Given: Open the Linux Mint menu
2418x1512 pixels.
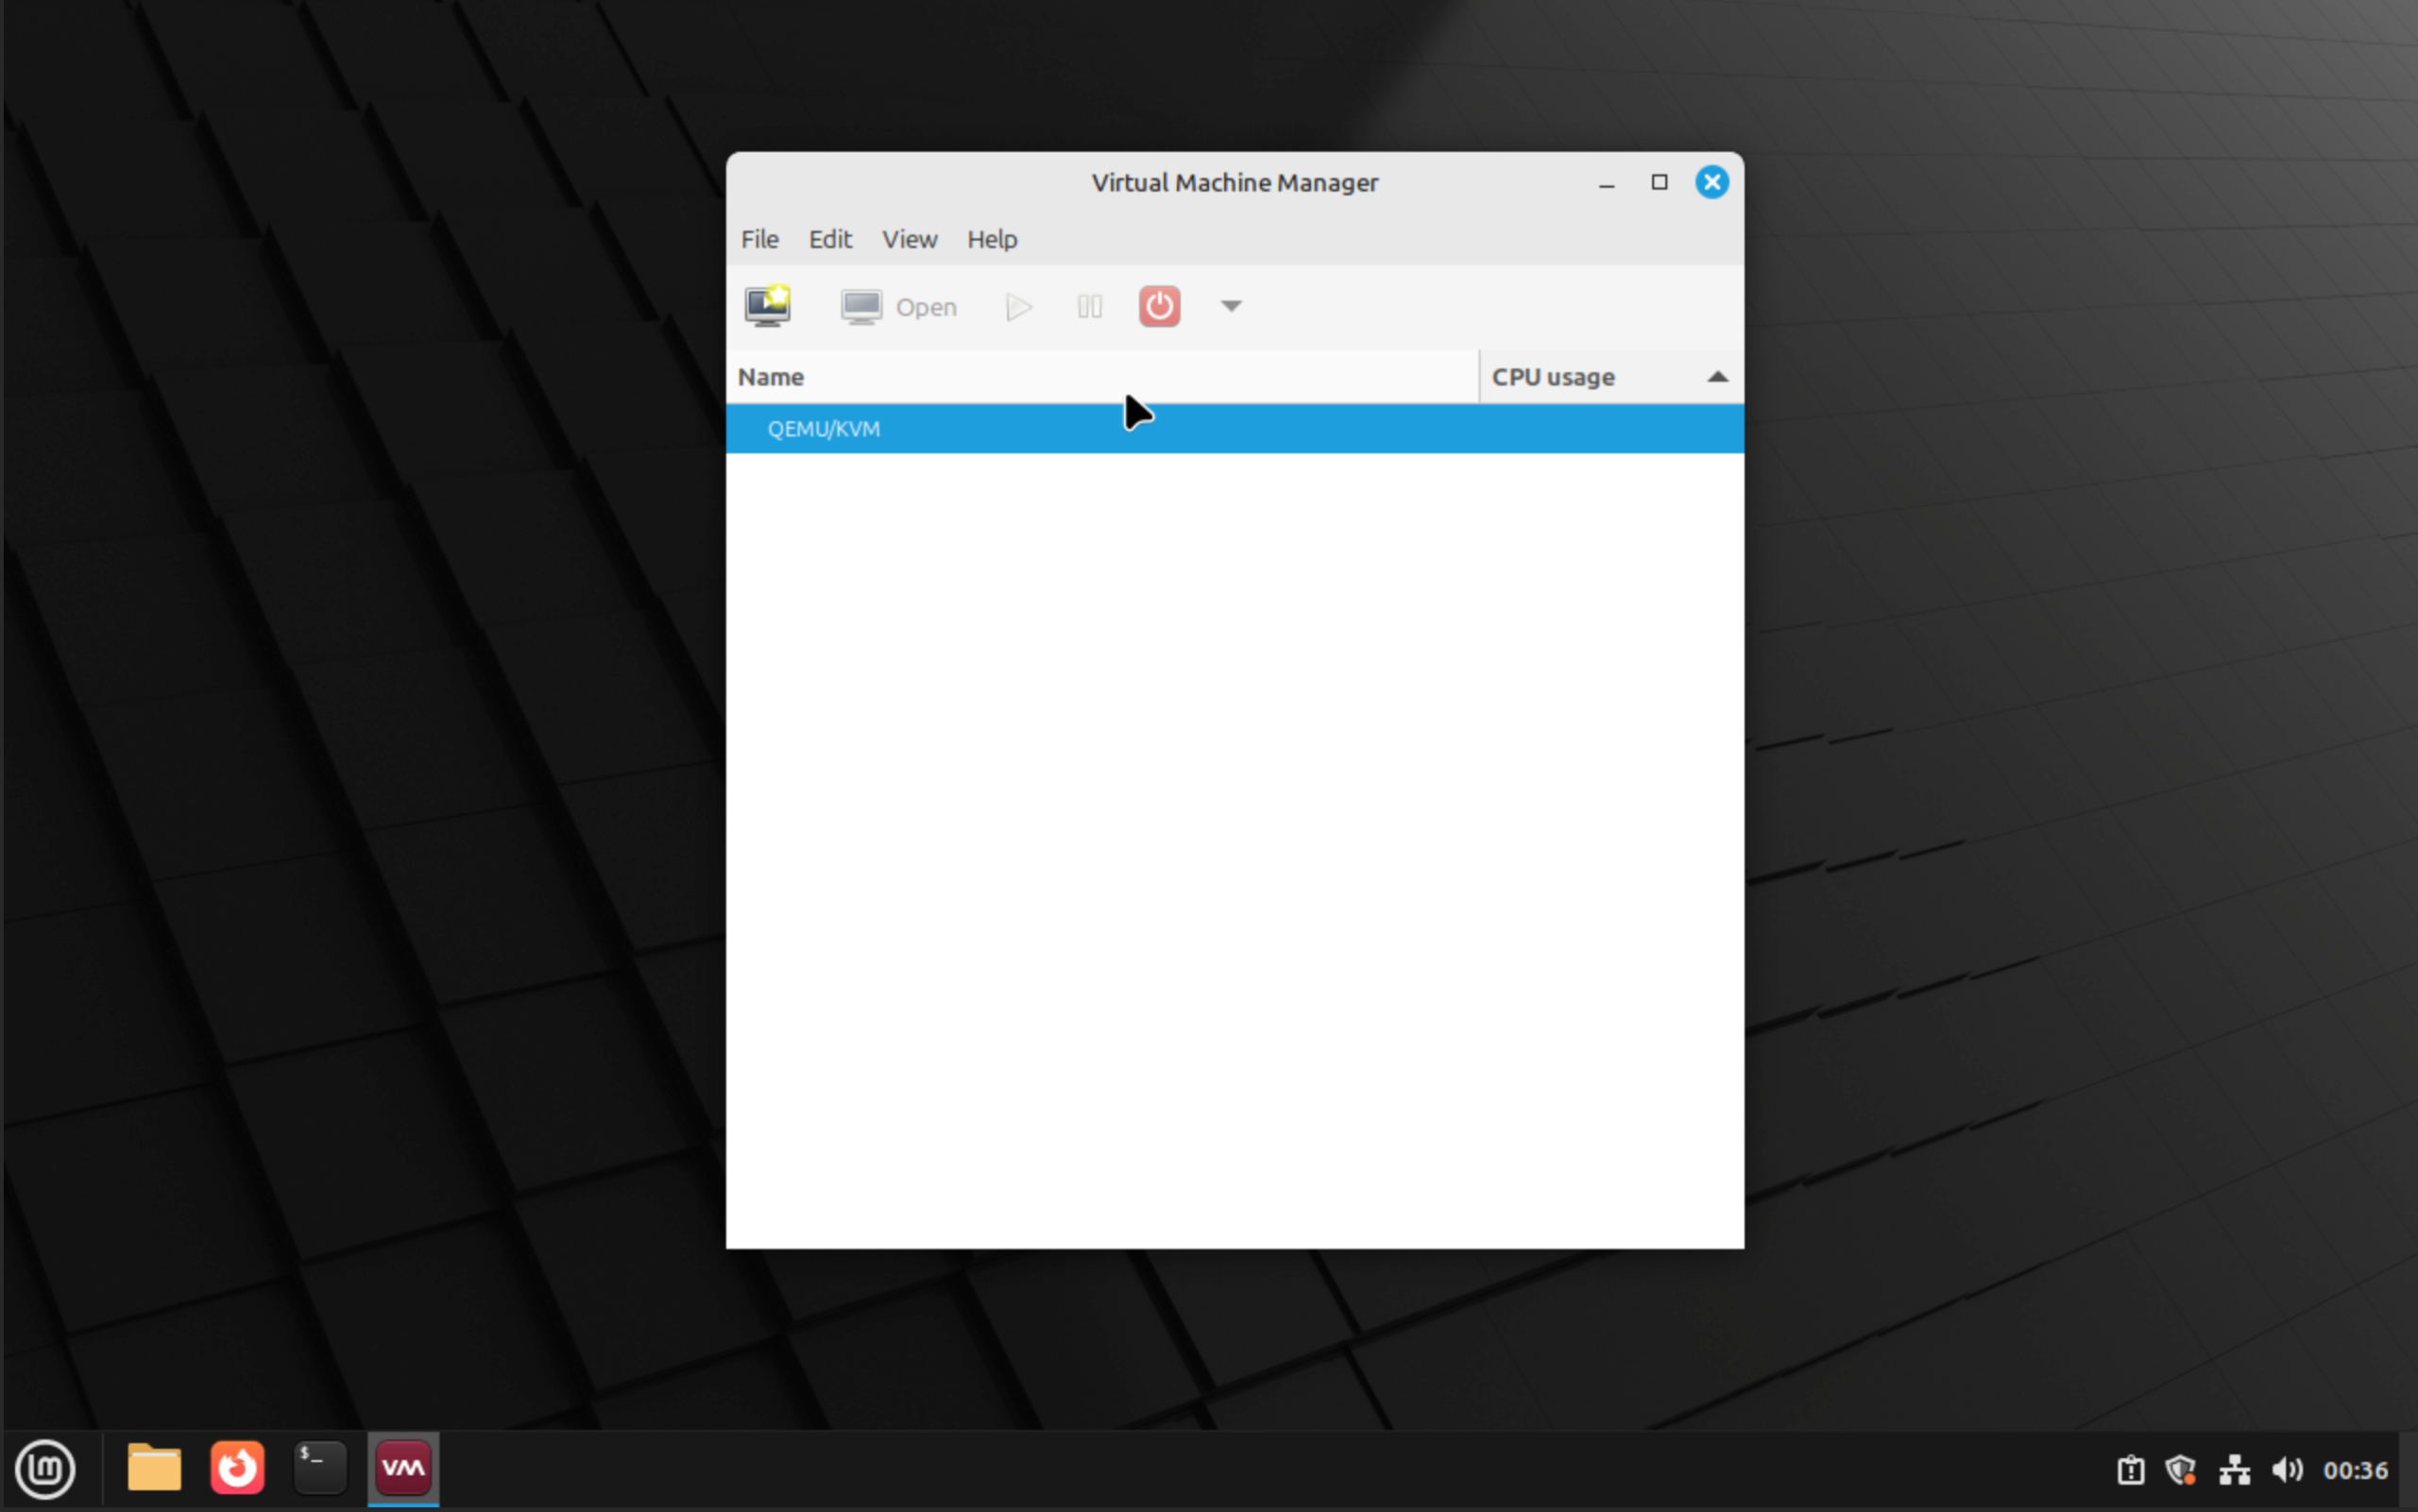Looking at the screenshot, I should [45, 1469].
